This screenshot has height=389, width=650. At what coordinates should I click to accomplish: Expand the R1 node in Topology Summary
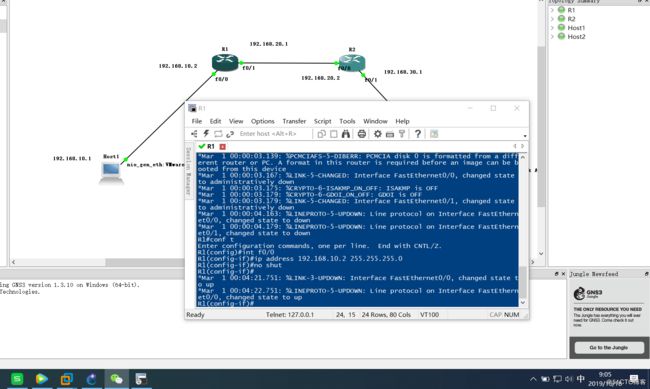pos(552,10)
